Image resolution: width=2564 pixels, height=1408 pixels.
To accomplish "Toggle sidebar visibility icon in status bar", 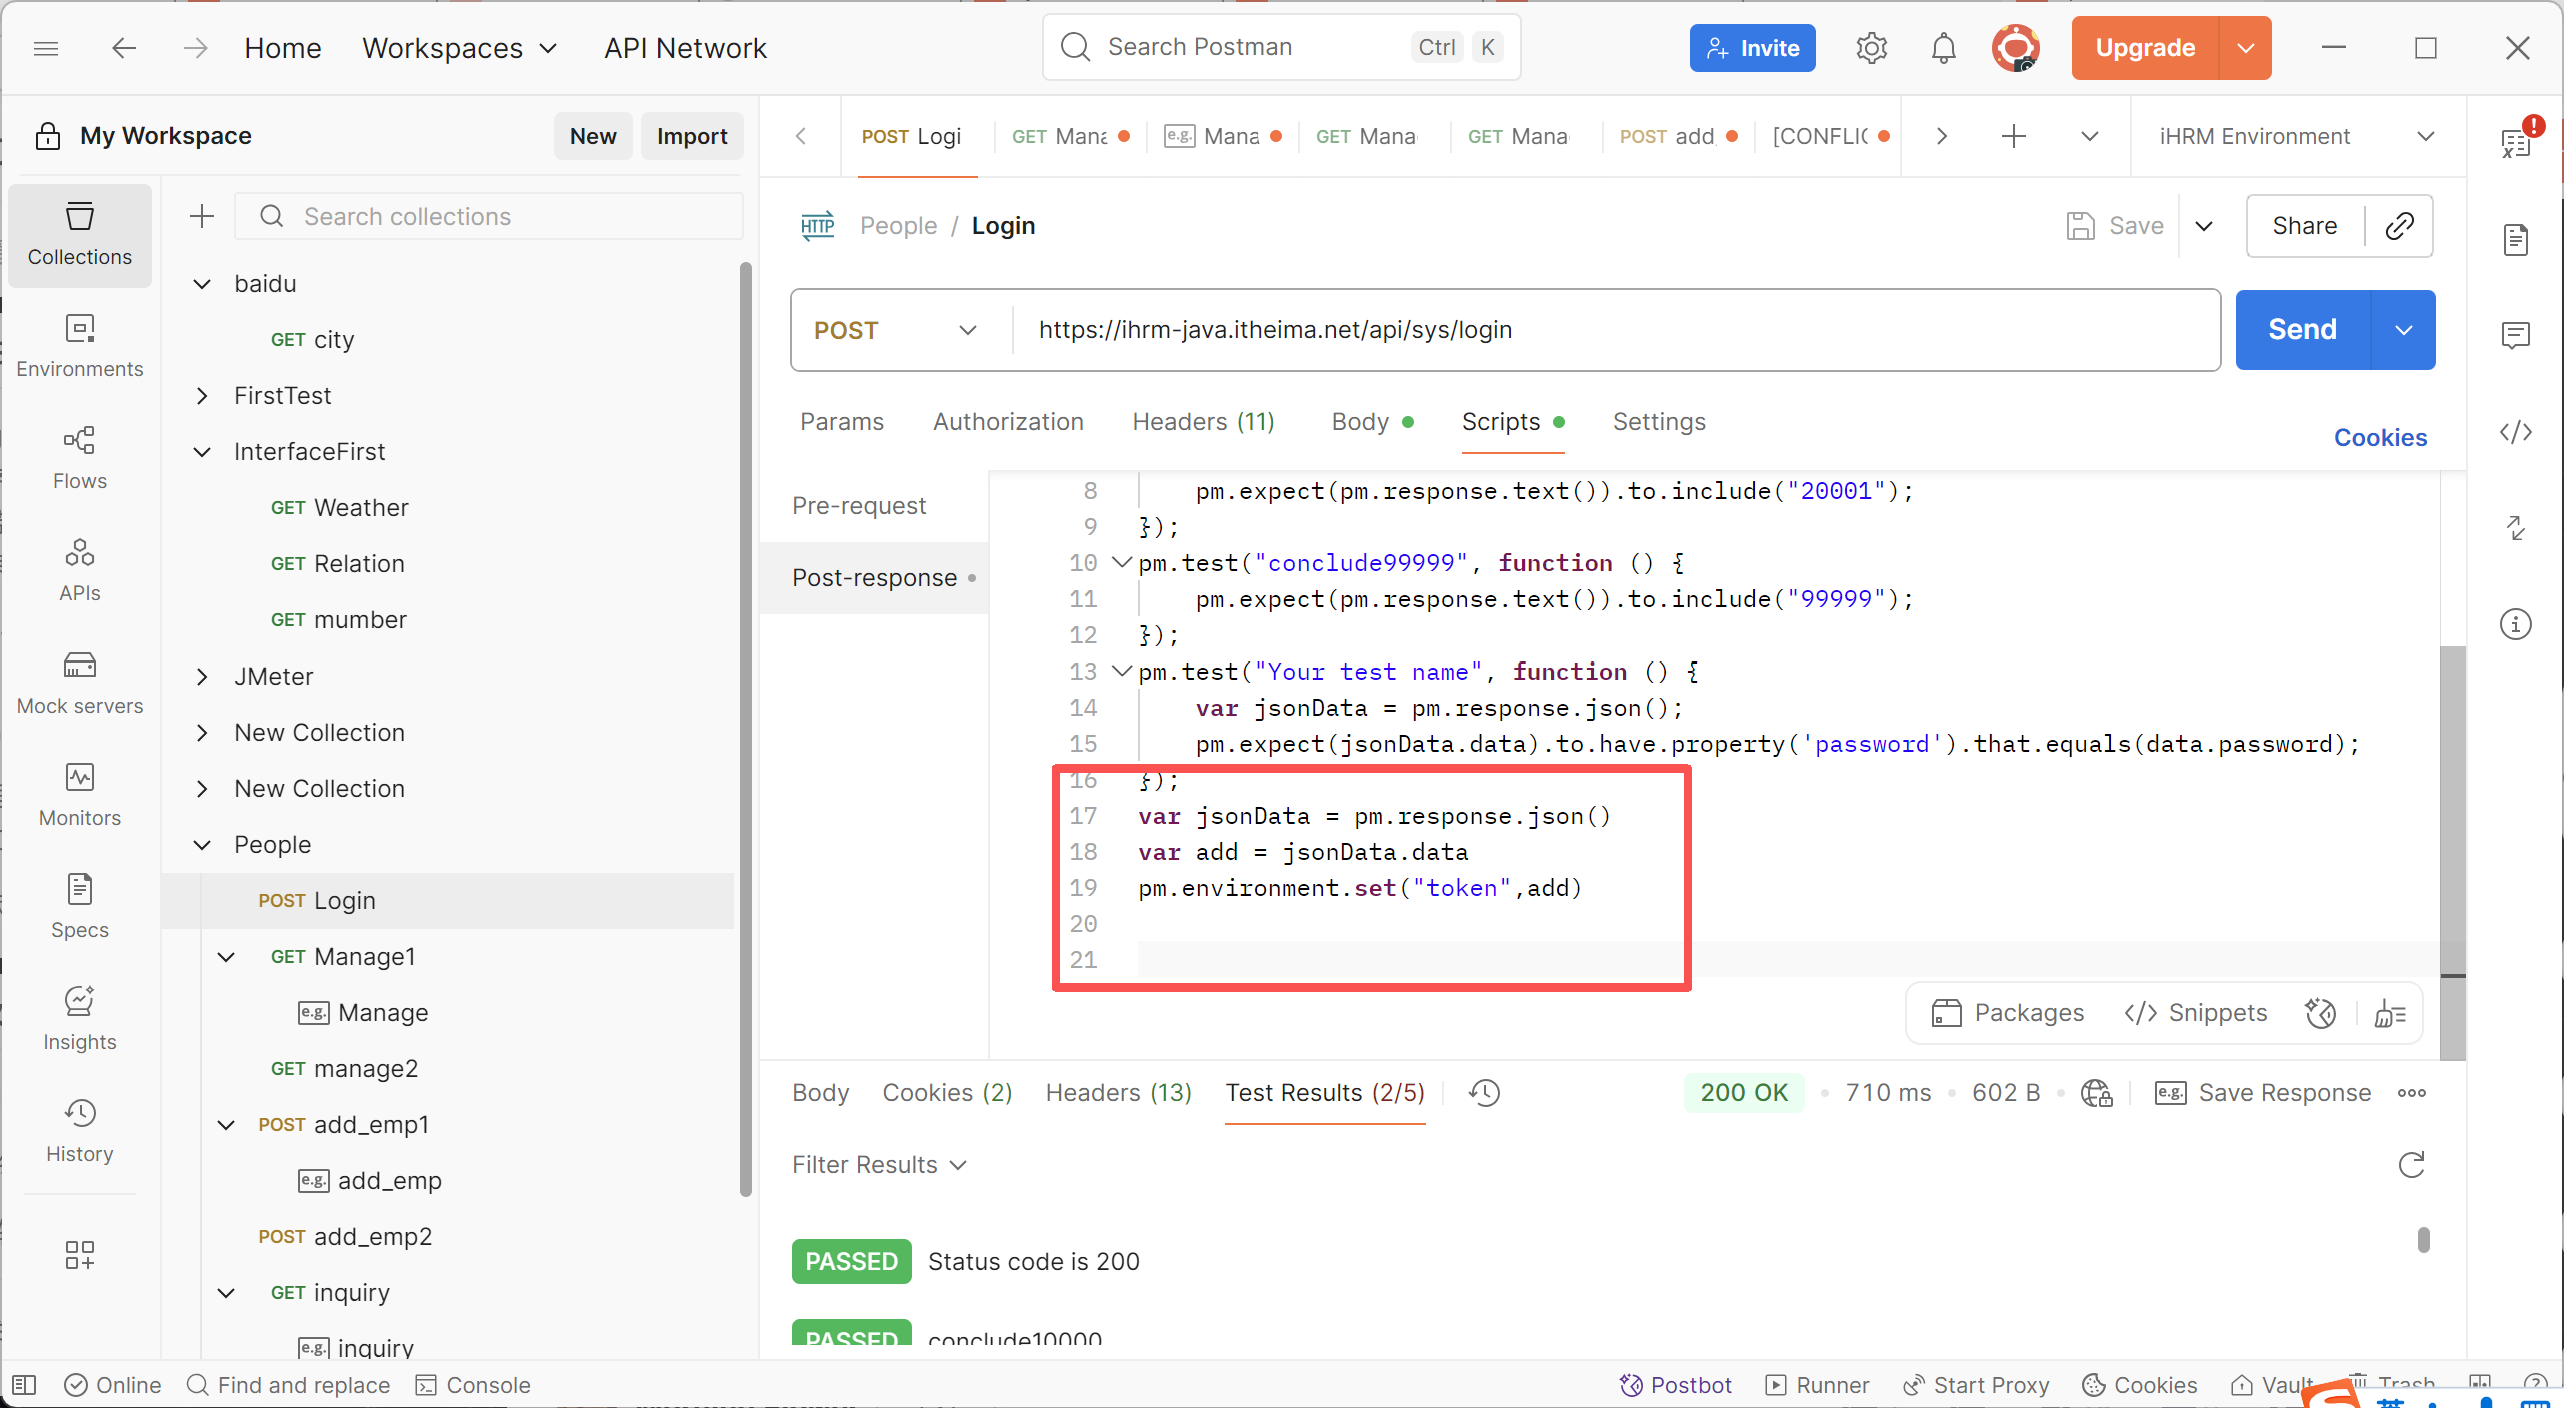I will click(x=24, y=1385).
